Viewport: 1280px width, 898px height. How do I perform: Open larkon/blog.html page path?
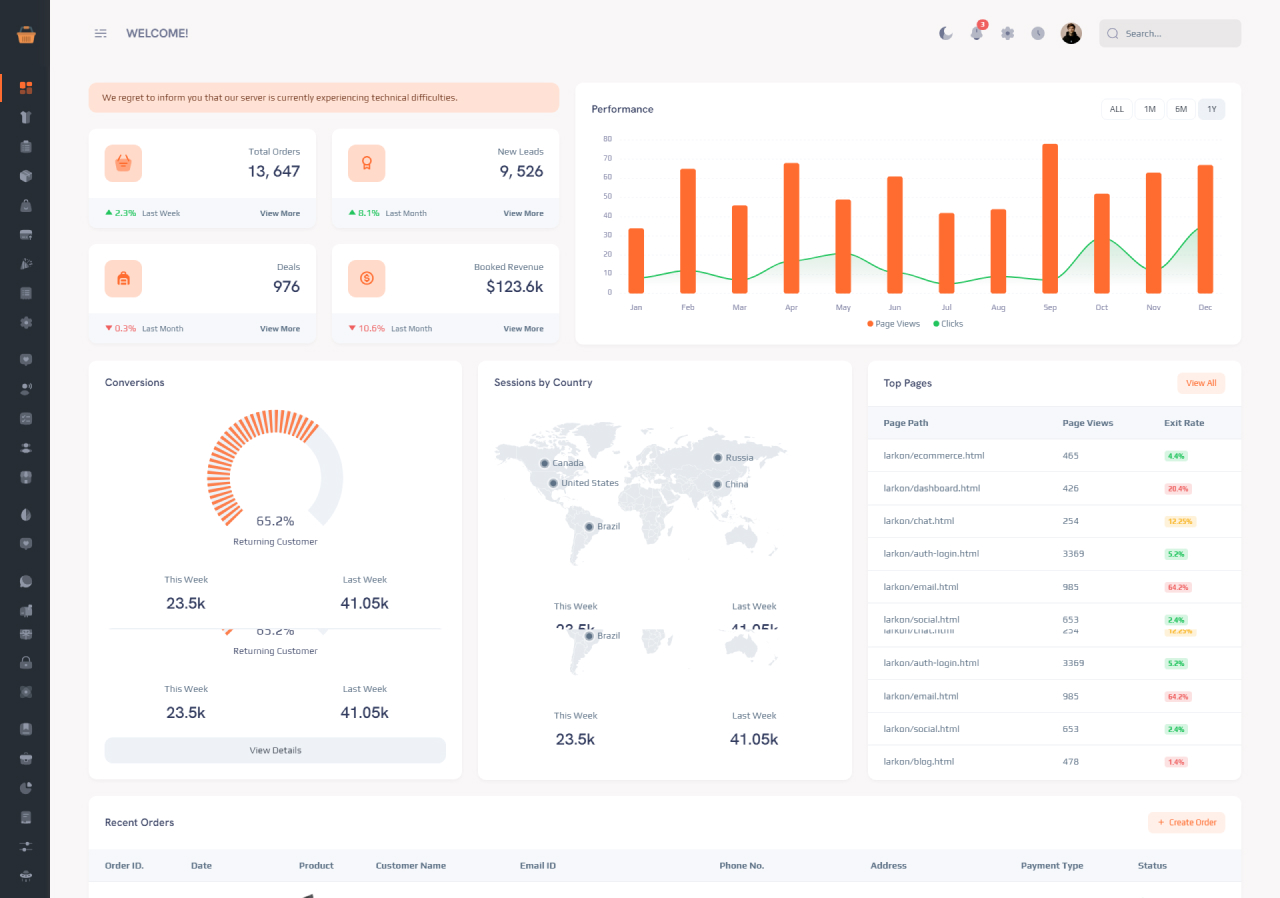(919, 761)
